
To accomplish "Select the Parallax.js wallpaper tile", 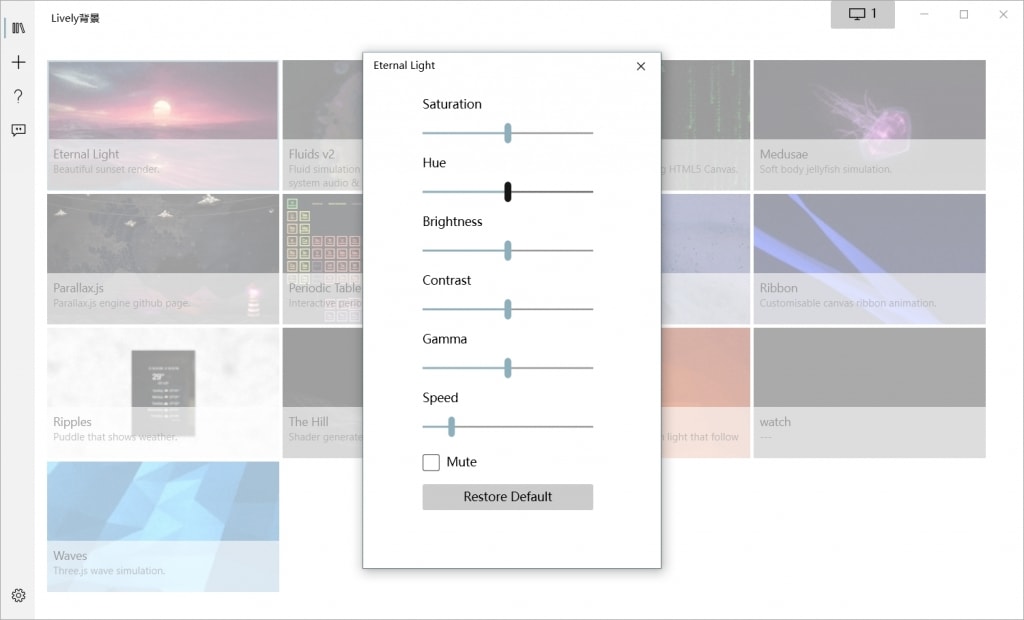I will coord(162,258).
